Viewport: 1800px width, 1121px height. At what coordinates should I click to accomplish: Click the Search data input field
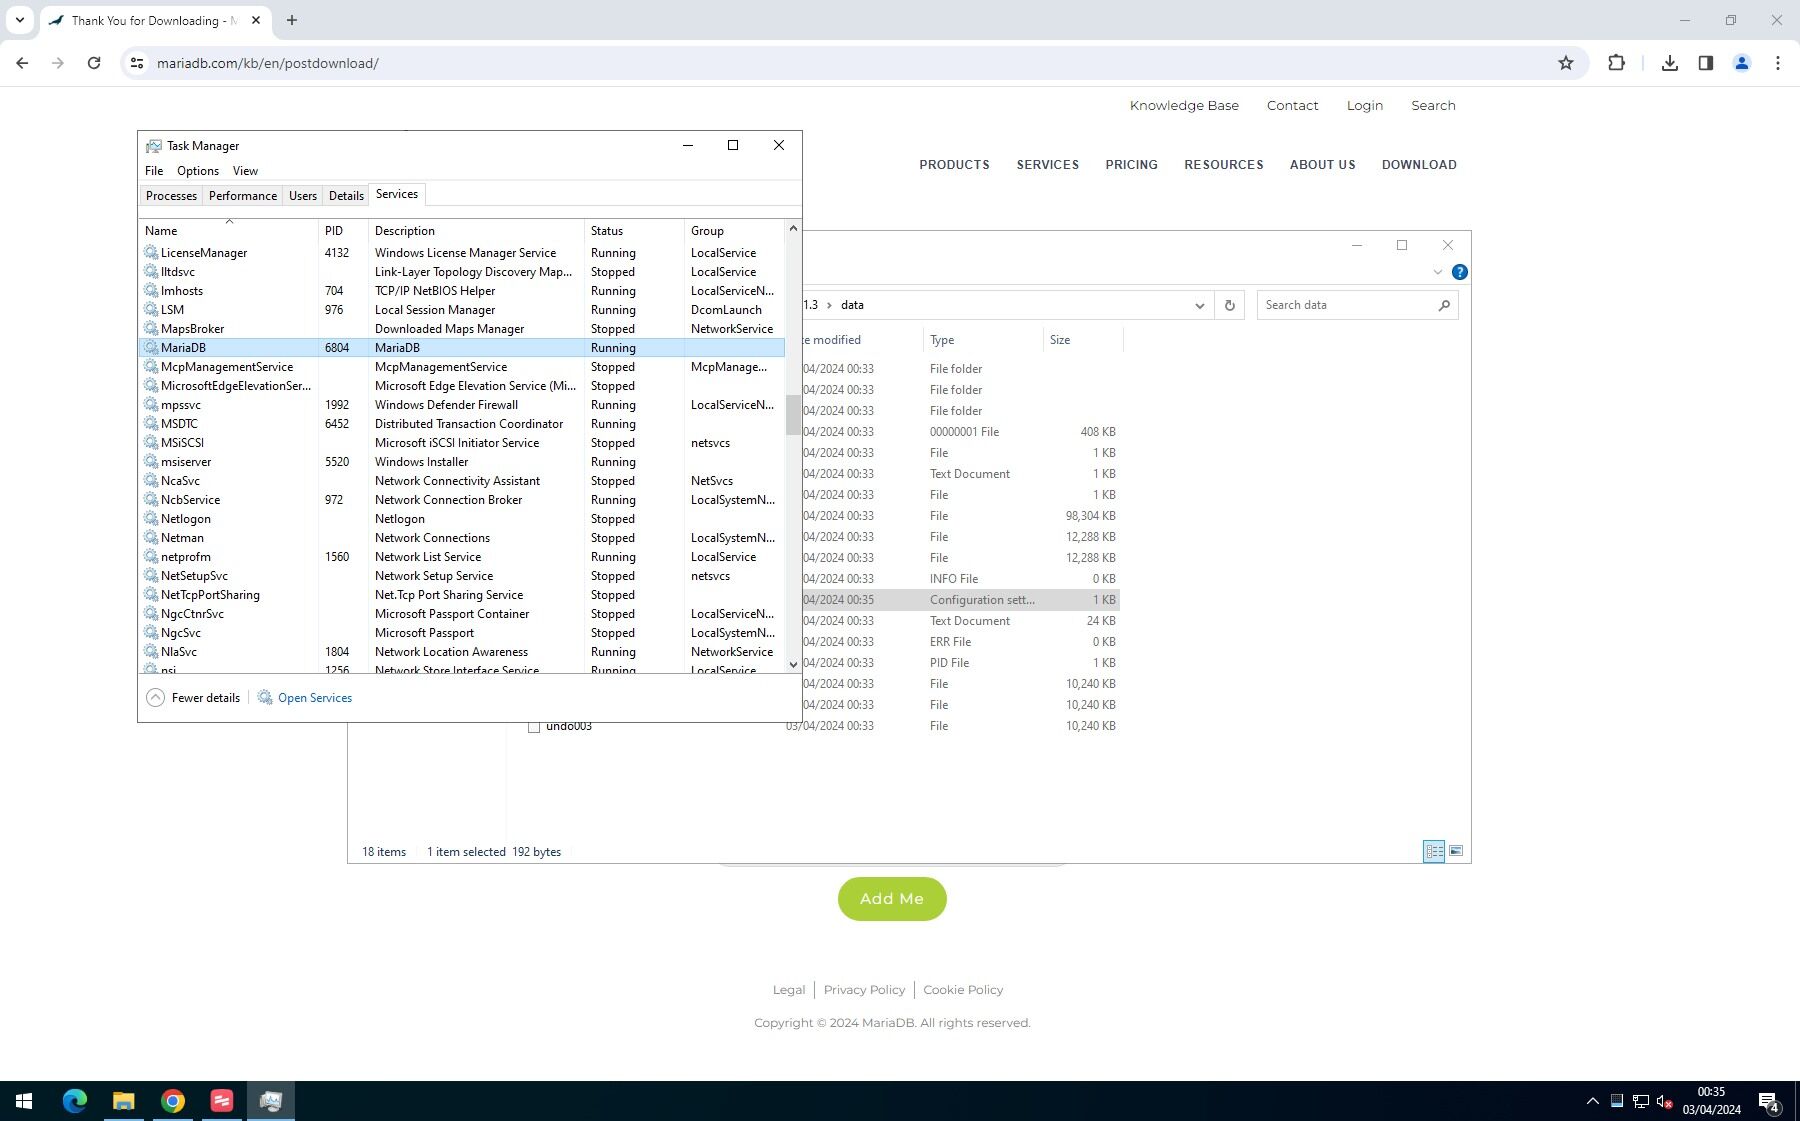click(1346, 305)
